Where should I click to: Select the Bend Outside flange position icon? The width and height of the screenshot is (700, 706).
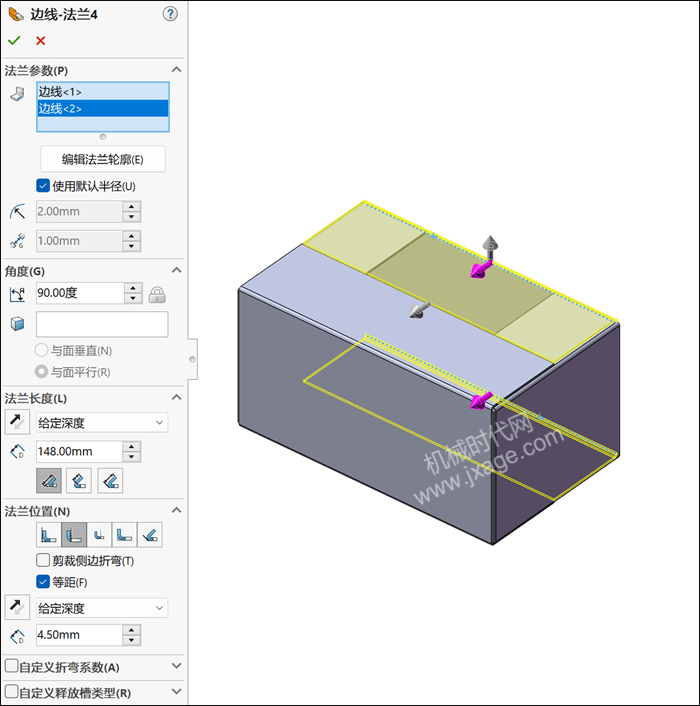pyautogui.click(x=99, y=535)
